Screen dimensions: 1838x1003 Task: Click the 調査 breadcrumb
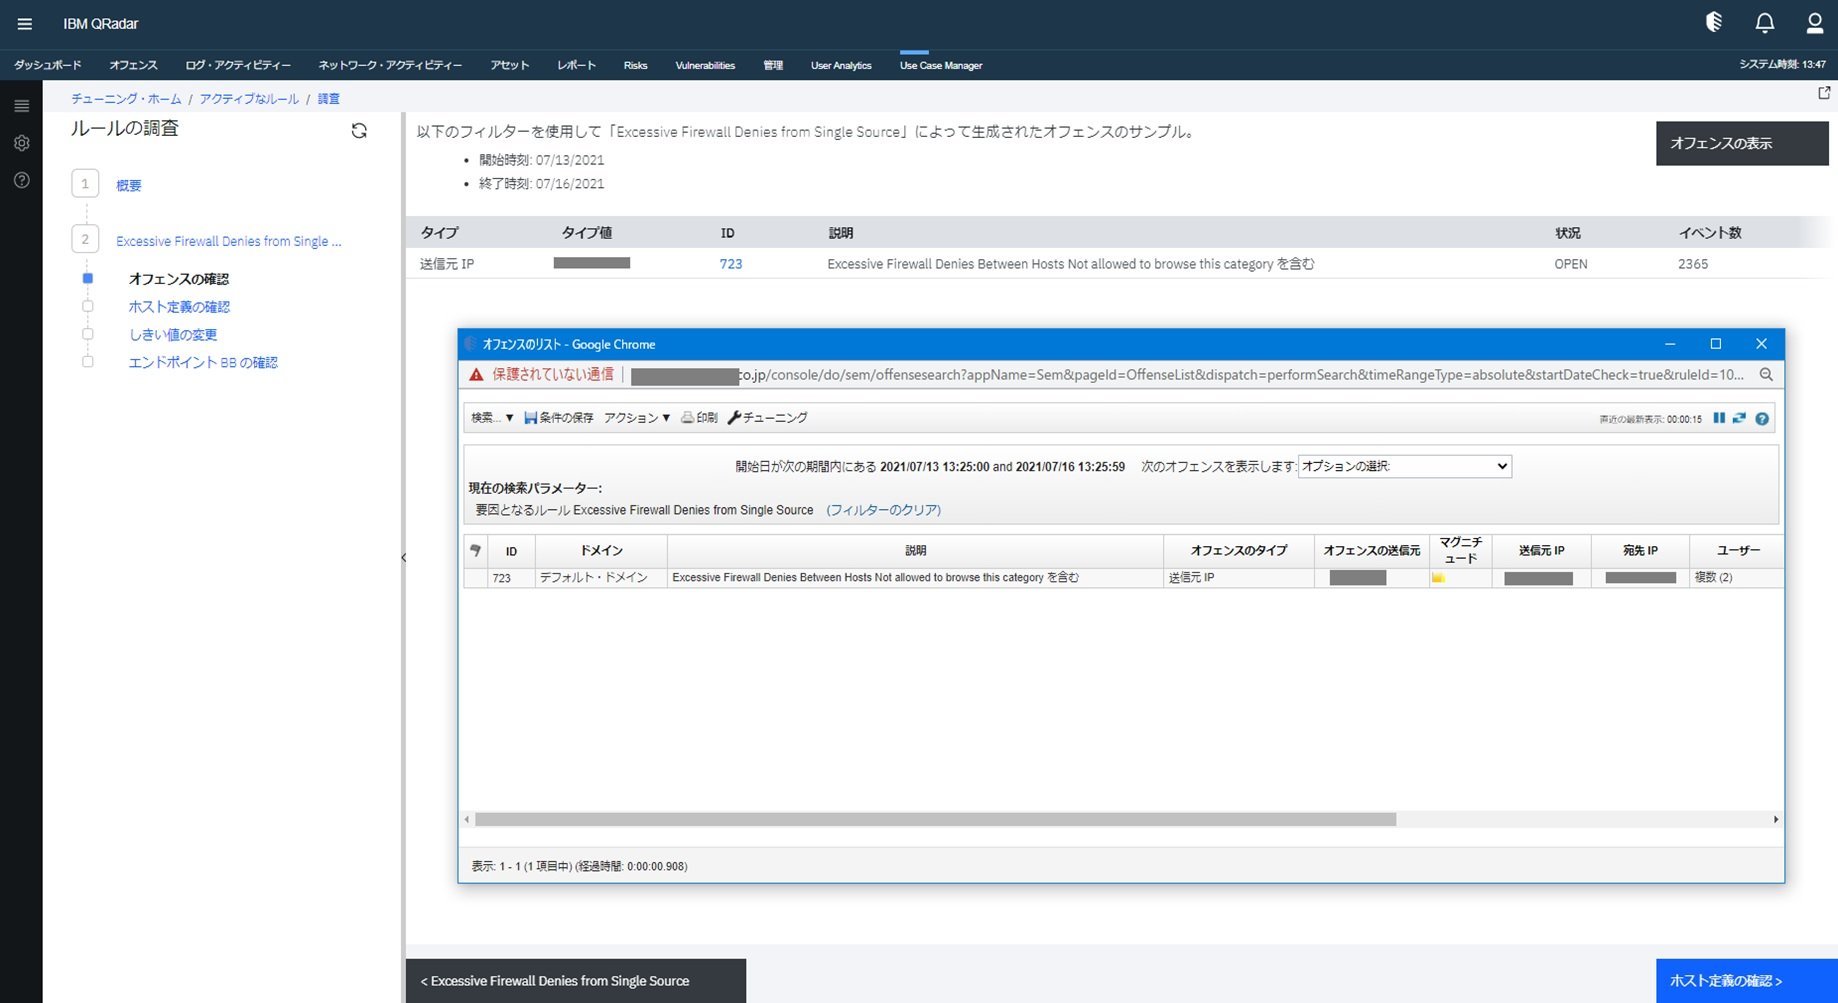point(328,99)
